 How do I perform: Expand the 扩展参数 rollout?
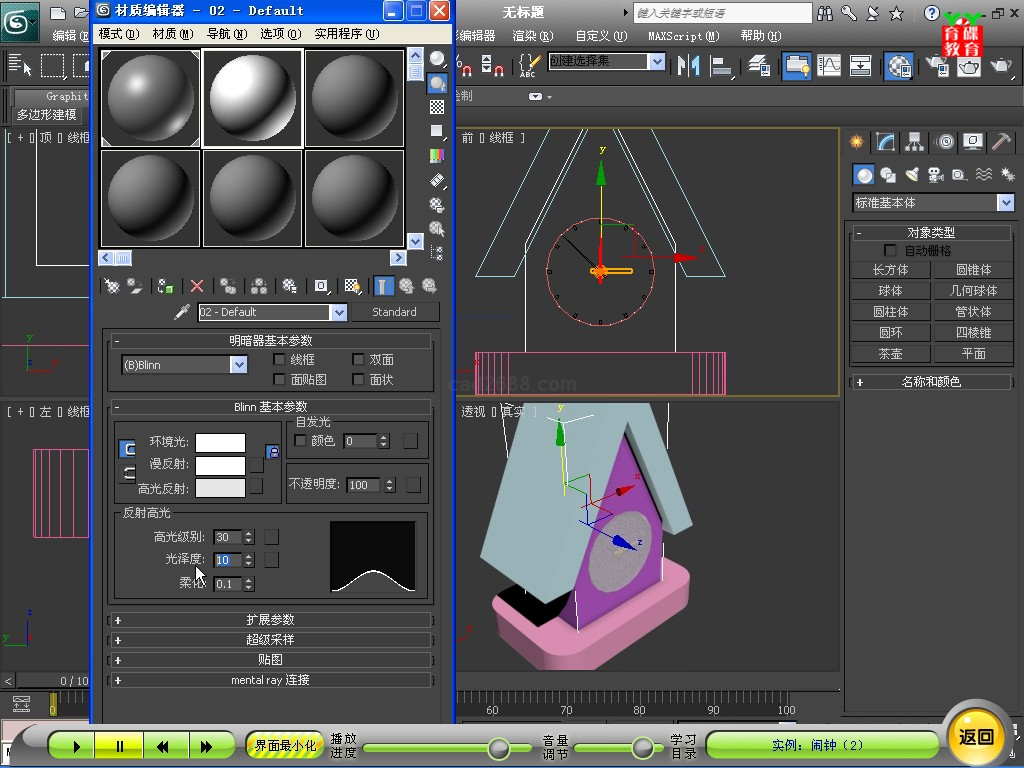(x=271, y=620)
